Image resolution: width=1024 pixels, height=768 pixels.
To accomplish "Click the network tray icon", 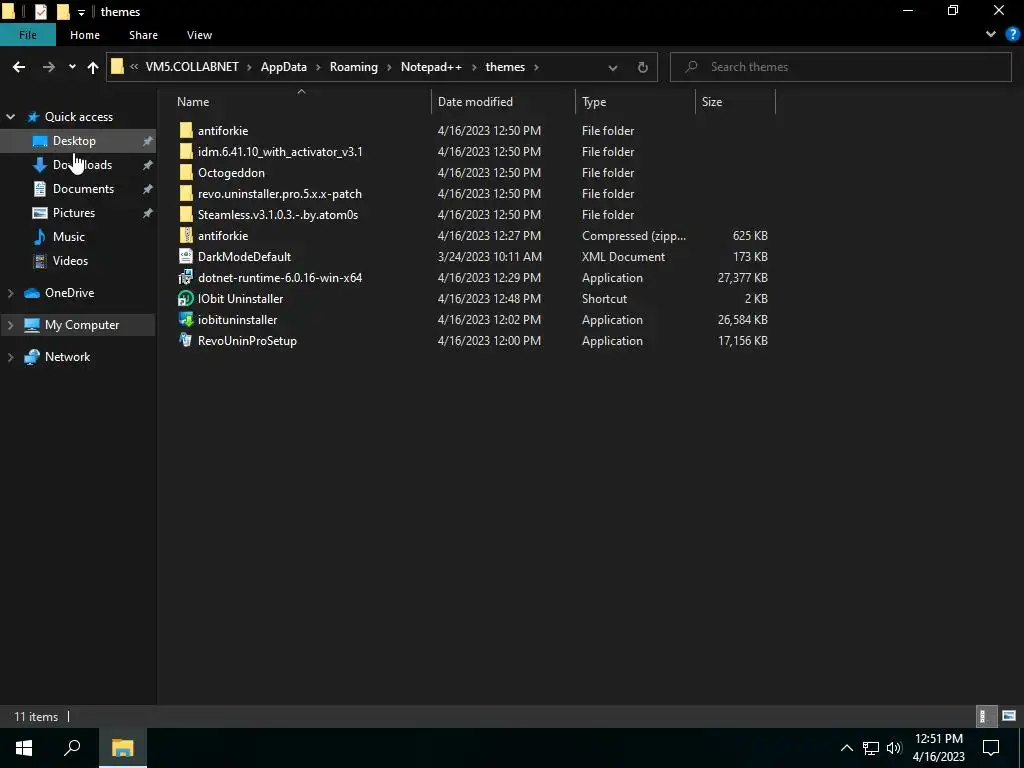I will [871, 748].
